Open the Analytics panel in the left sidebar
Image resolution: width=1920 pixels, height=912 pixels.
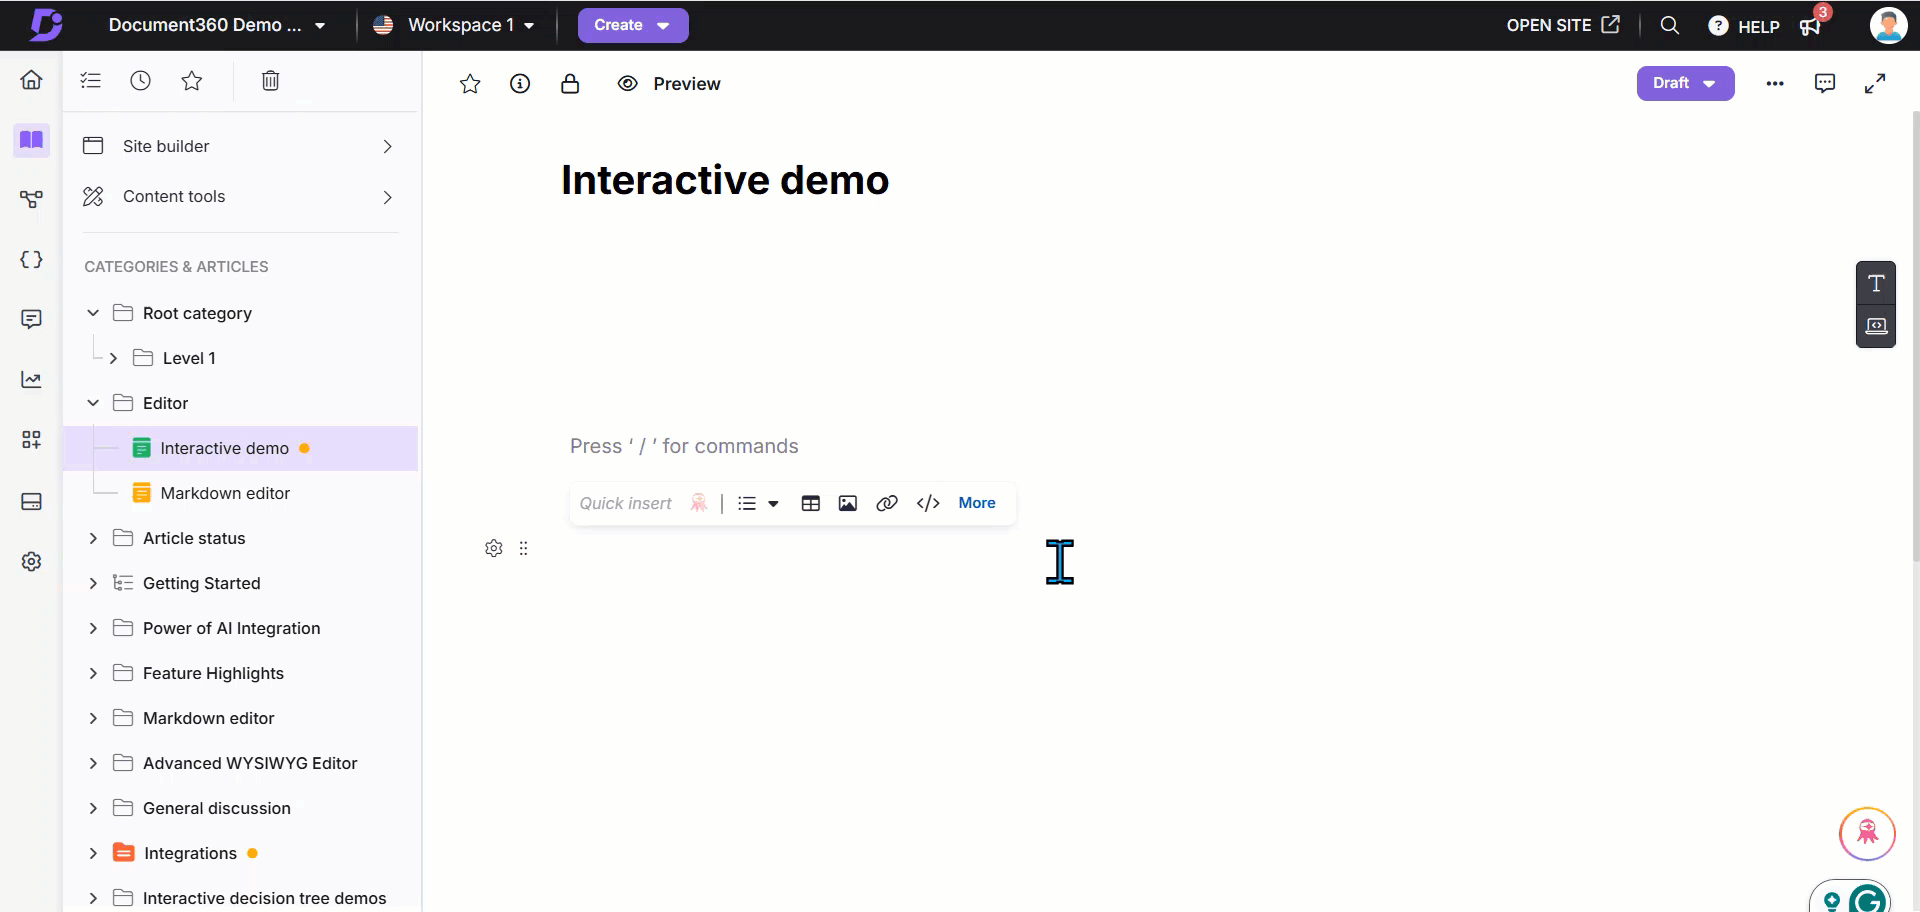31,379
